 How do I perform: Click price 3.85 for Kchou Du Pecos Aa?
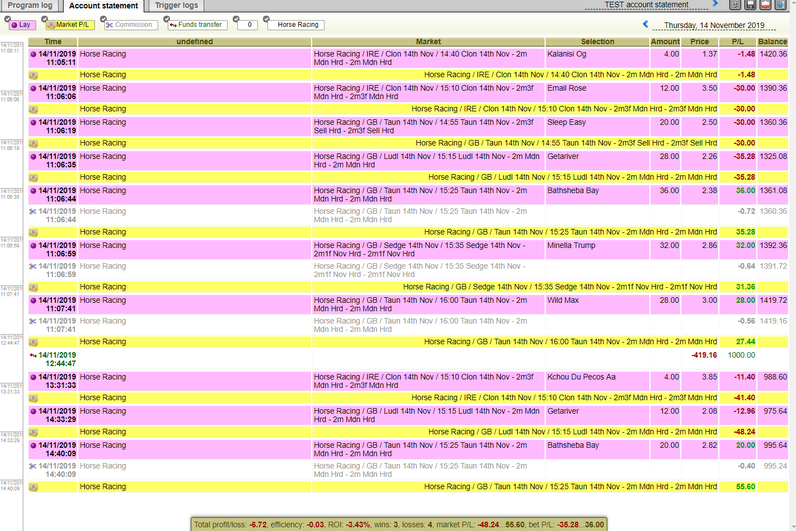[x=709, y=377]
